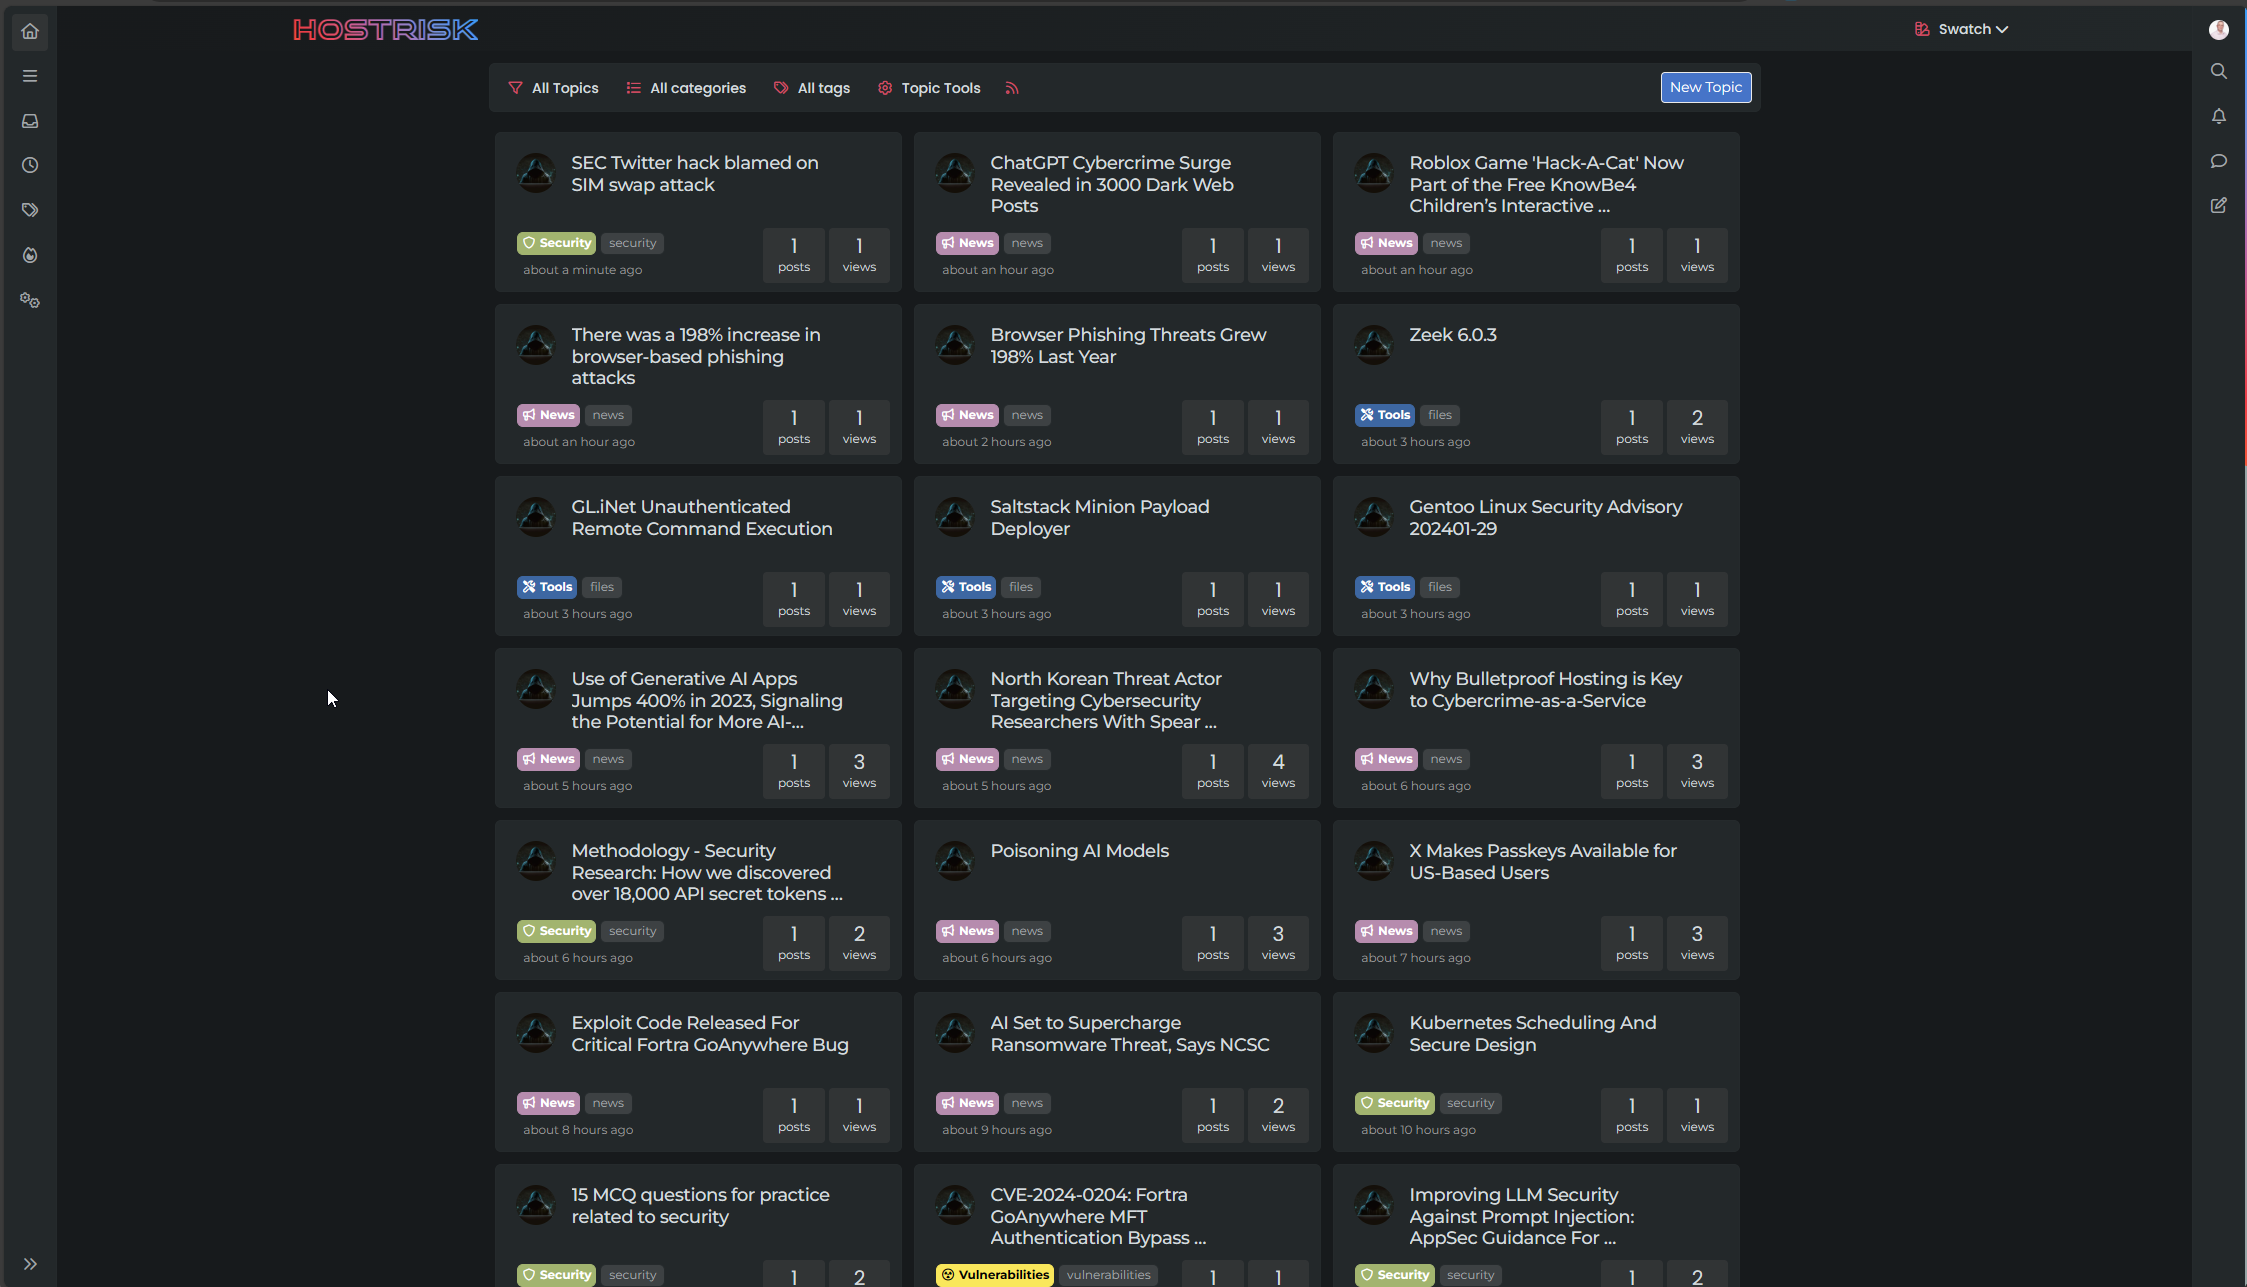Open the user profile avatar at top right

(2218, 29)
